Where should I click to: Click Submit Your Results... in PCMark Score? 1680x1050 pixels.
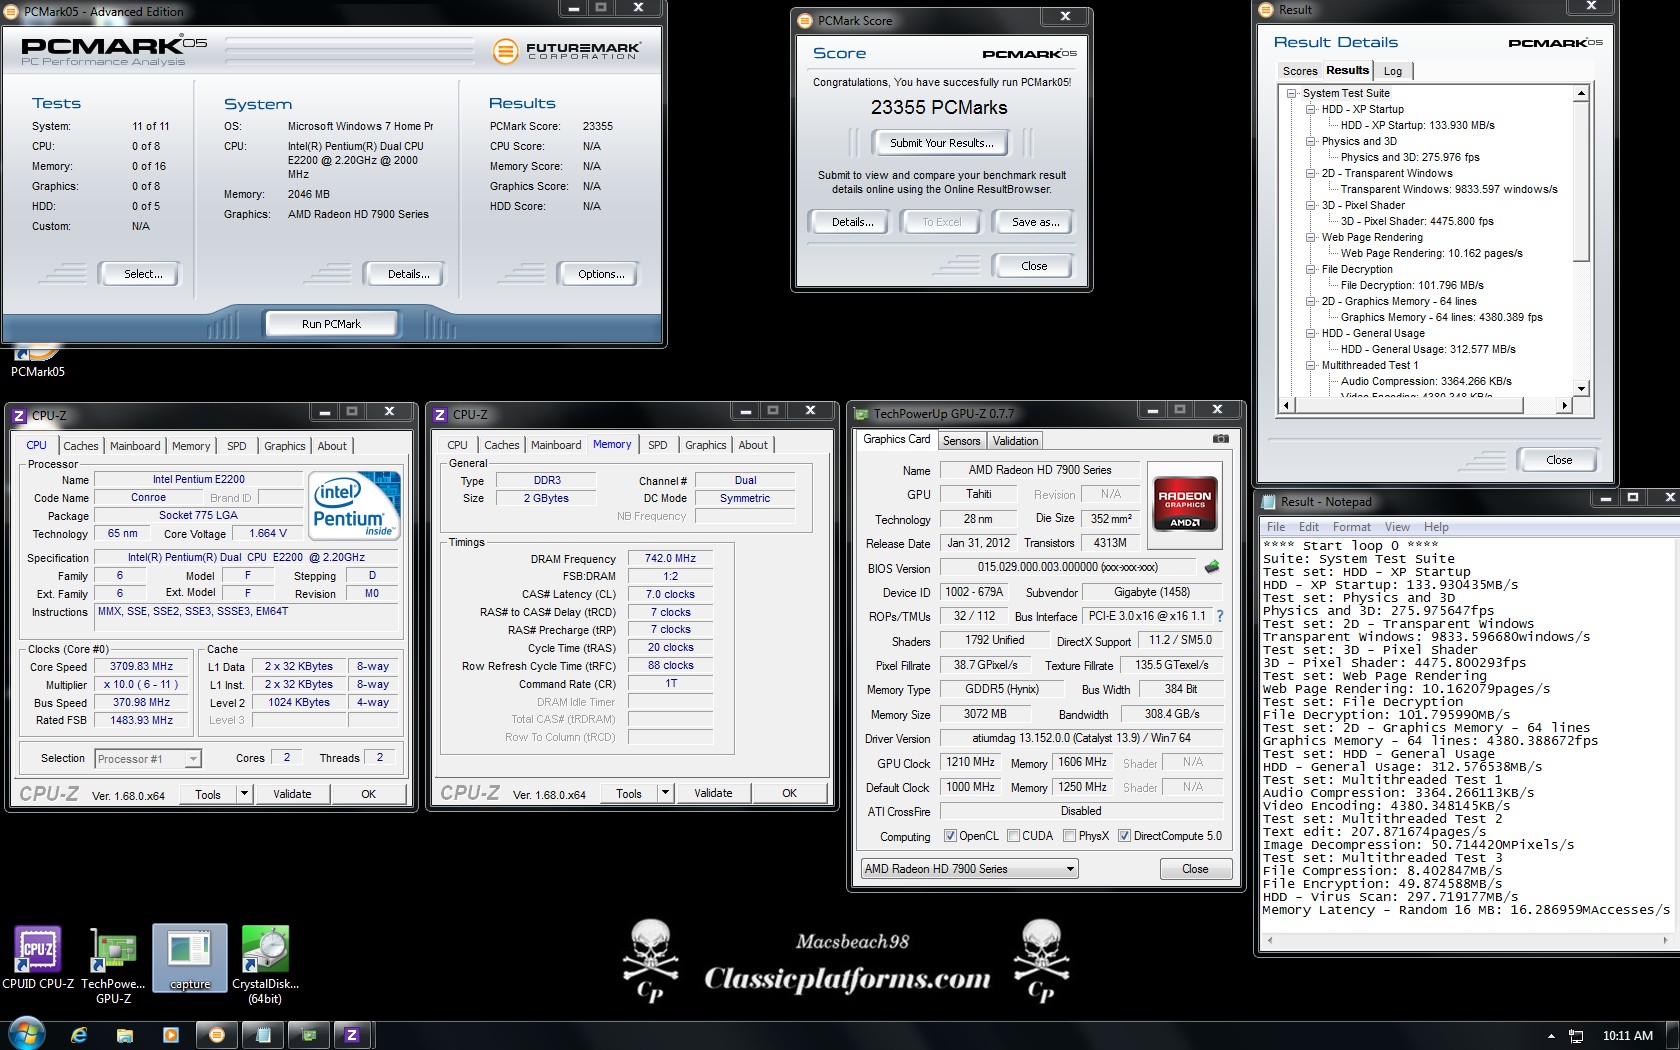[x=942, y=143]
